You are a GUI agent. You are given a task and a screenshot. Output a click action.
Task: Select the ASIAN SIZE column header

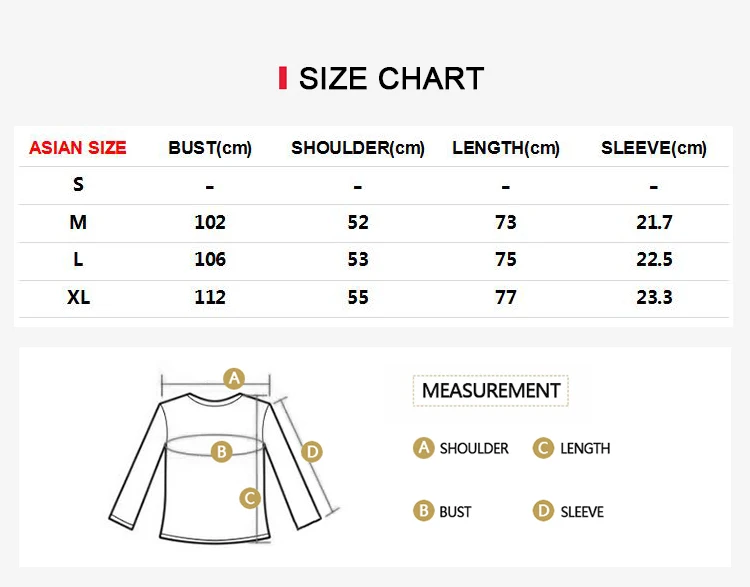pyautogui.click(x=78, y=148)
